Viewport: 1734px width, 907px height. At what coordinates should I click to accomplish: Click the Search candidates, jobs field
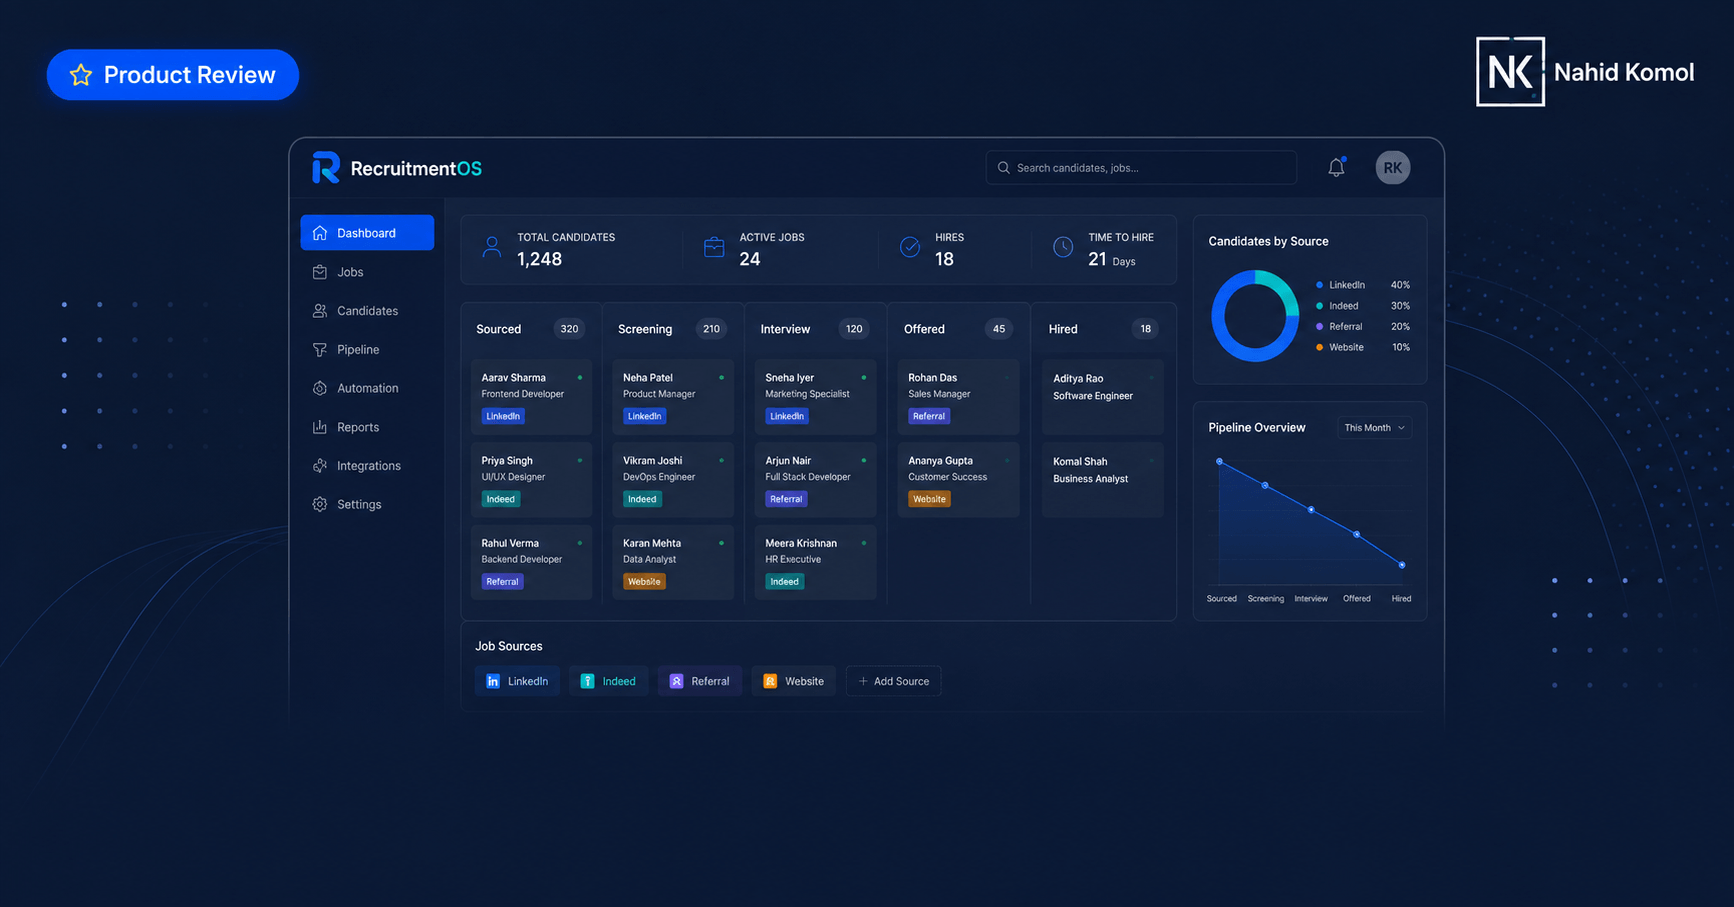[x=1141, y=168]
